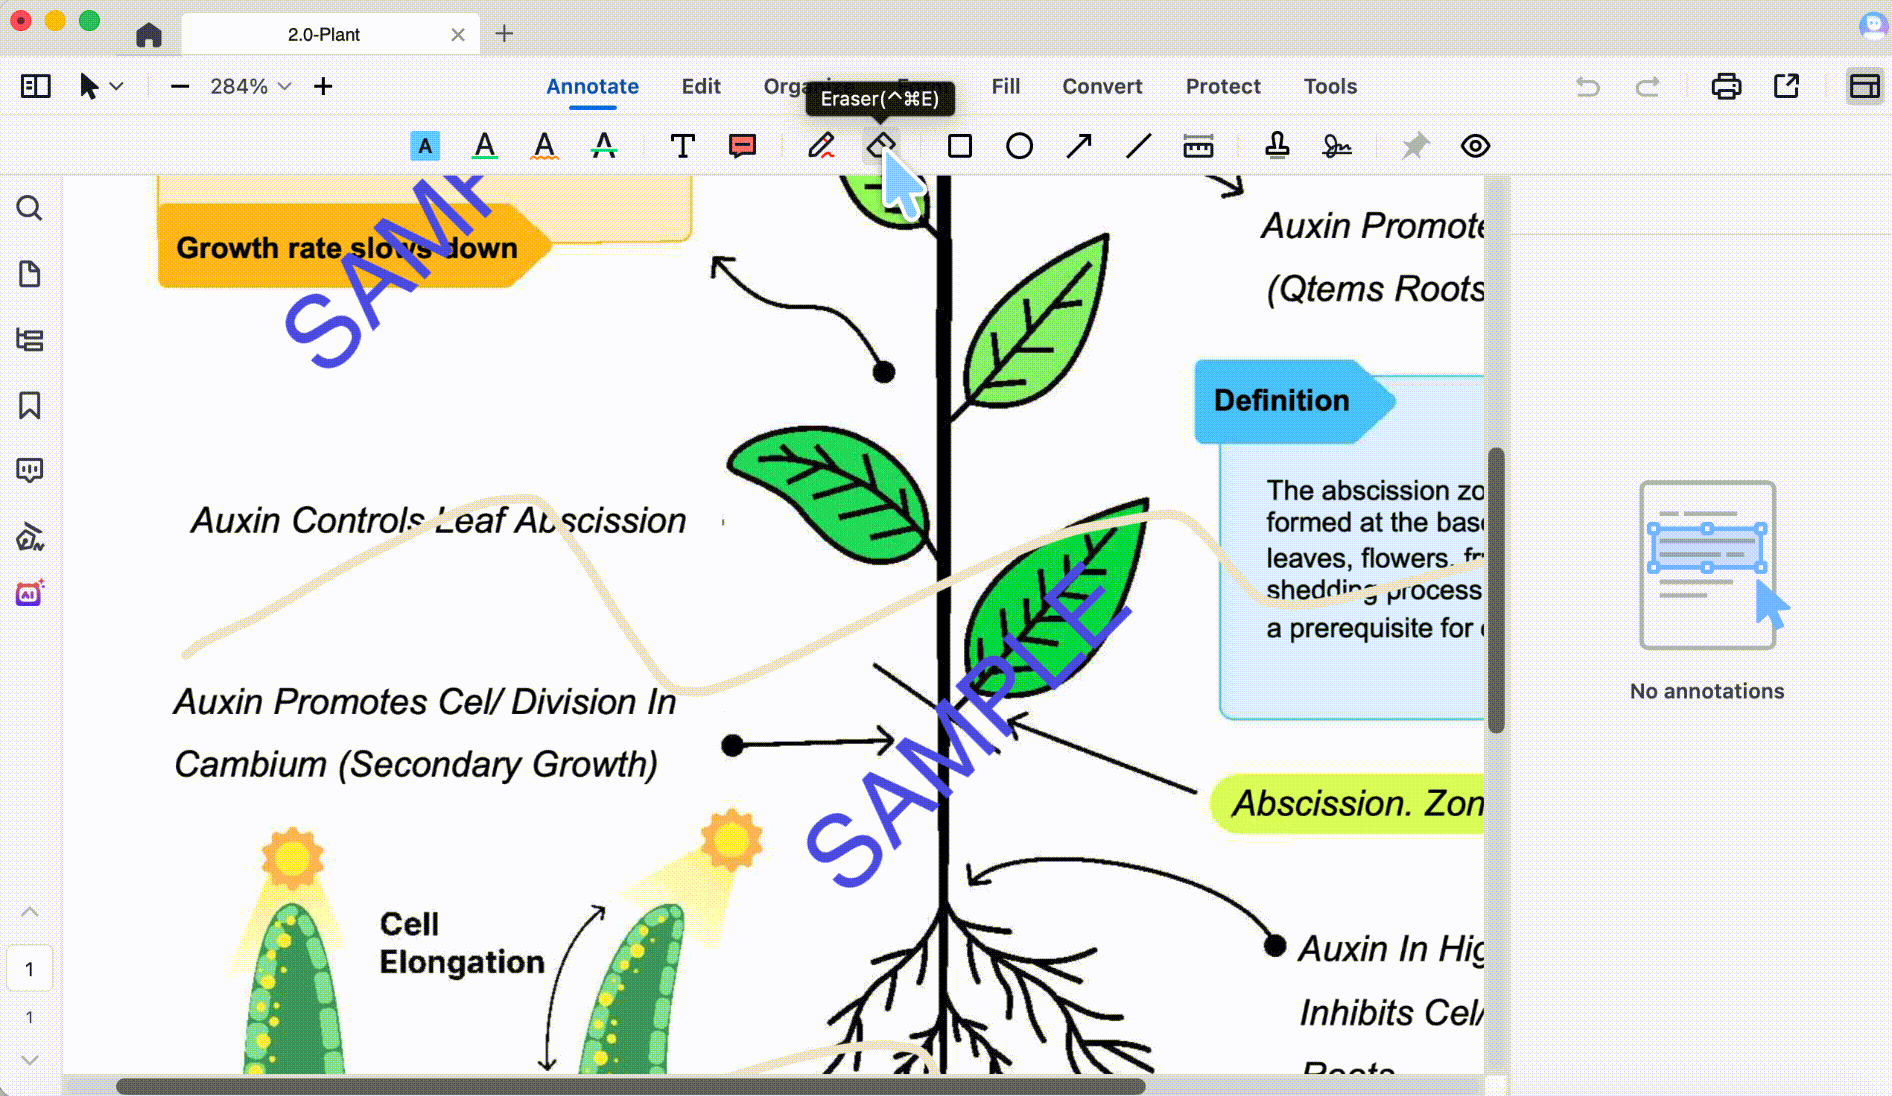Select the line shape tool
This screenshot has width=1892, height=1096.
(1138, 146)
